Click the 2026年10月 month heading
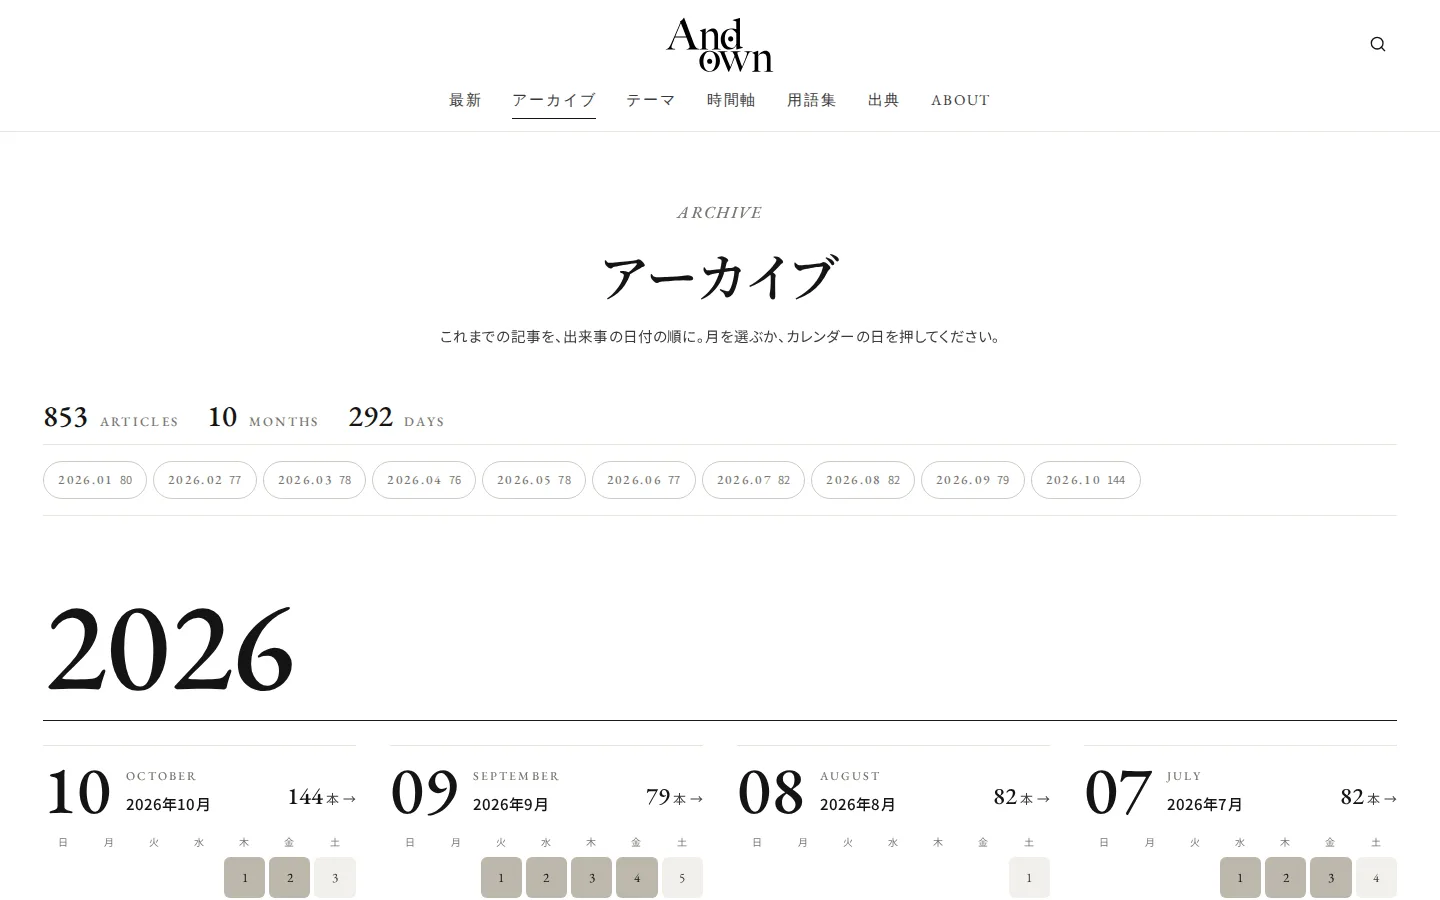The height and width of the screenshot is (900, 1440). pyautogui.click(x=168, y=805)
